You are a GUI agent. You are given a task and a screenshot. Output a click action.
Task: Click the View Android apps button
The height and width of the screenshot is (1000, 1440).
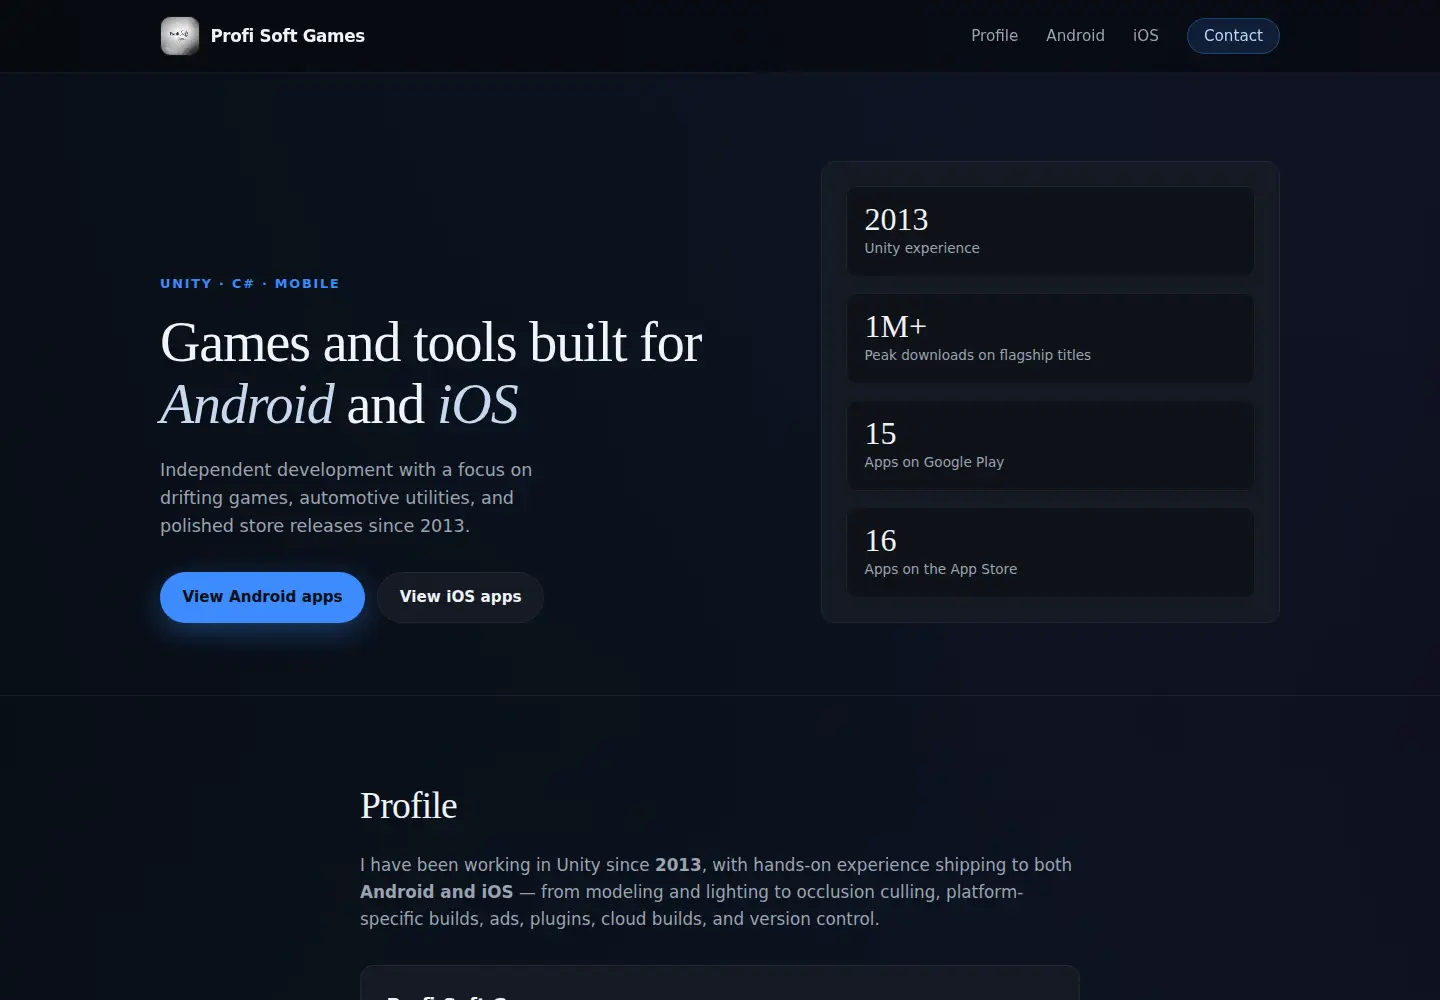(262, 597)
